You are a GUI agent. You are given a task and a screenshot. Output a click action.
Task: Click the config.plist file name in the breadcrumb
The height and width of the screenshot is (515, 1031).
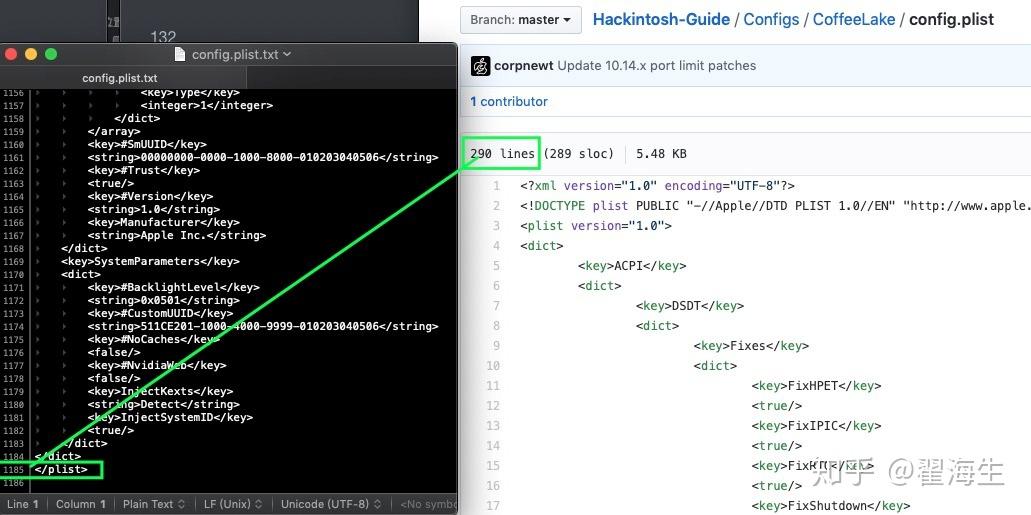coord(951,20)
